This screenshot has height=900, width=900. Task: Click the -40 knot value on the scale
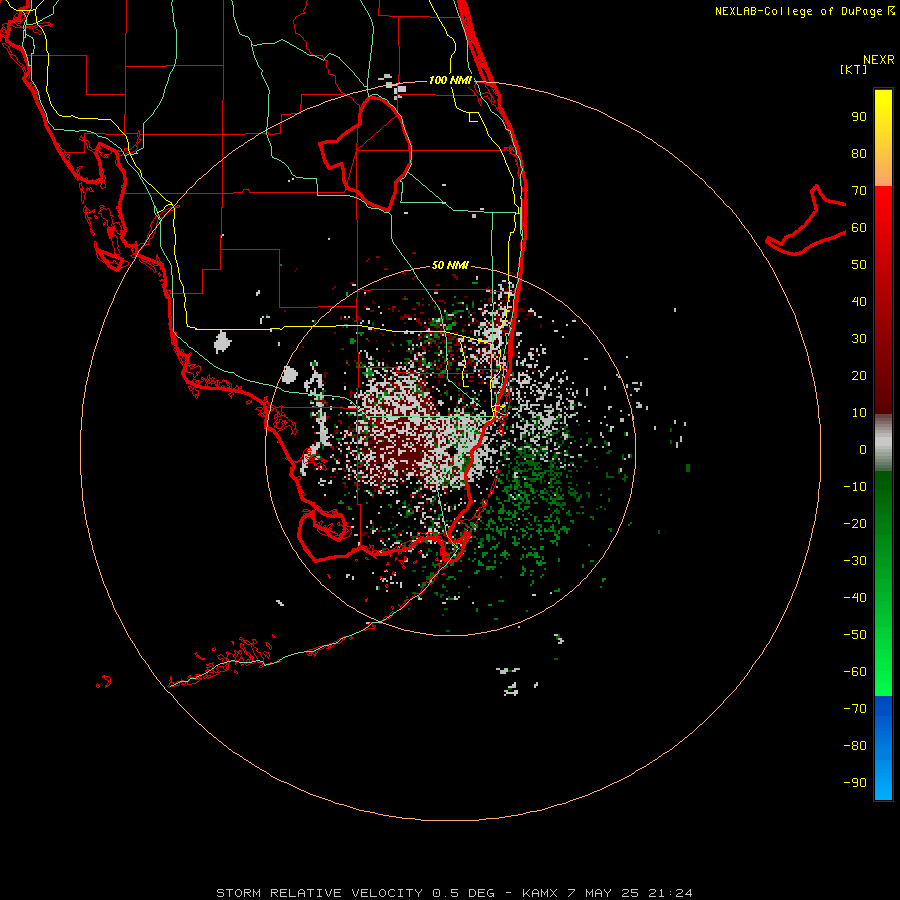pos(855,598)
